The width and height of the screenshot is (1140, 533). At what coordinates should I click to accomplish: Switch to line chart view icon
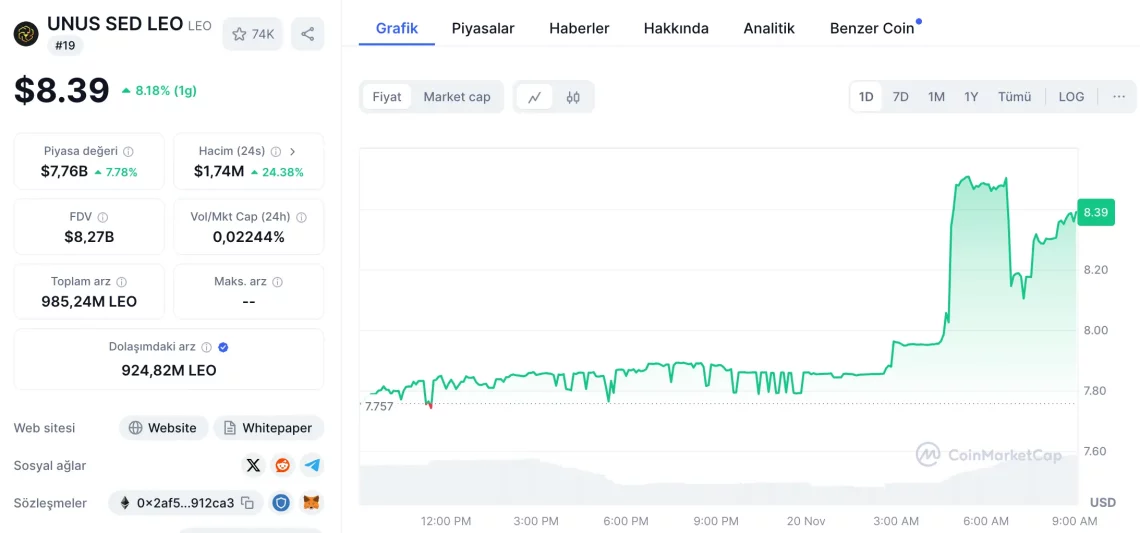[x=535, y=97]
